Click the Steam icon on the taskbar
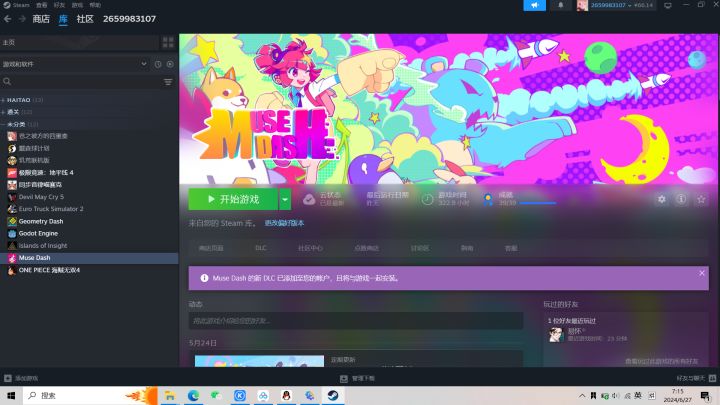 tap(333, 395)
